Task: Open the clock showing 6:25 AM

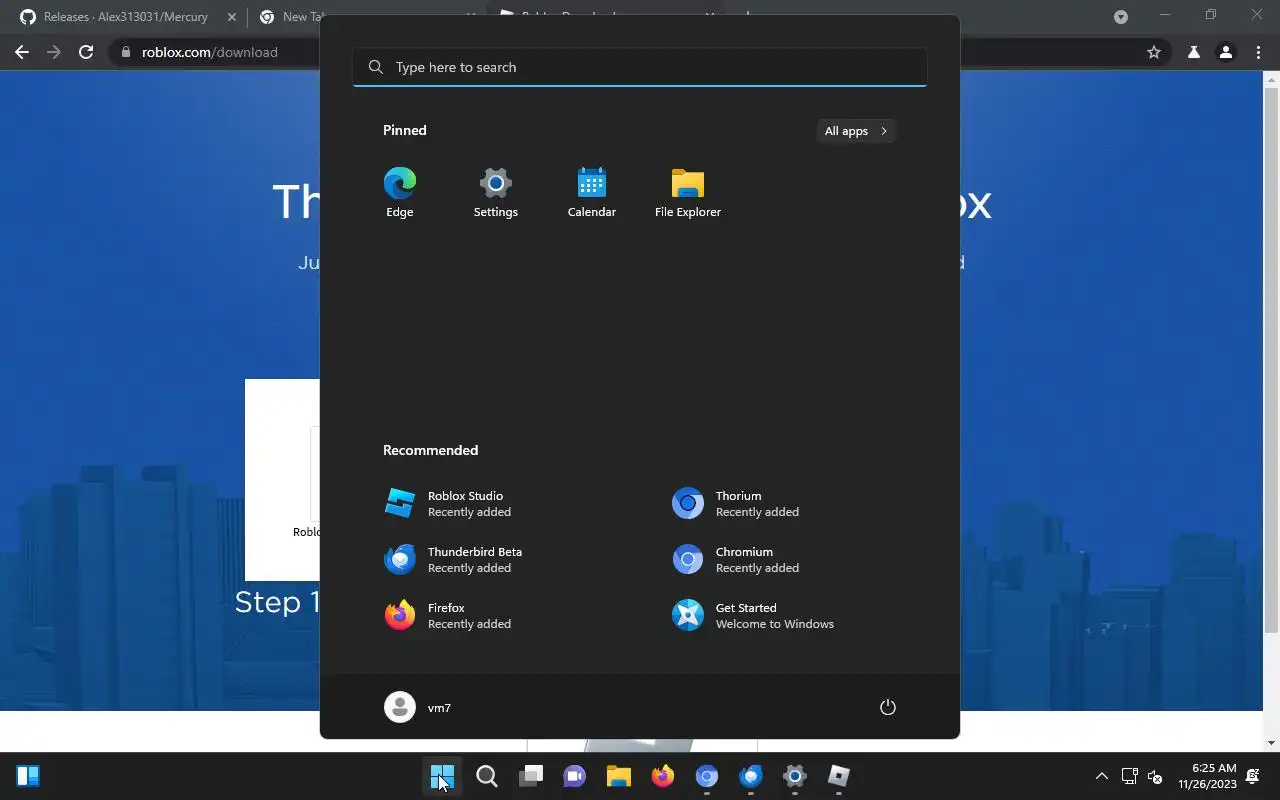Action: click(x=1207, y=776)
